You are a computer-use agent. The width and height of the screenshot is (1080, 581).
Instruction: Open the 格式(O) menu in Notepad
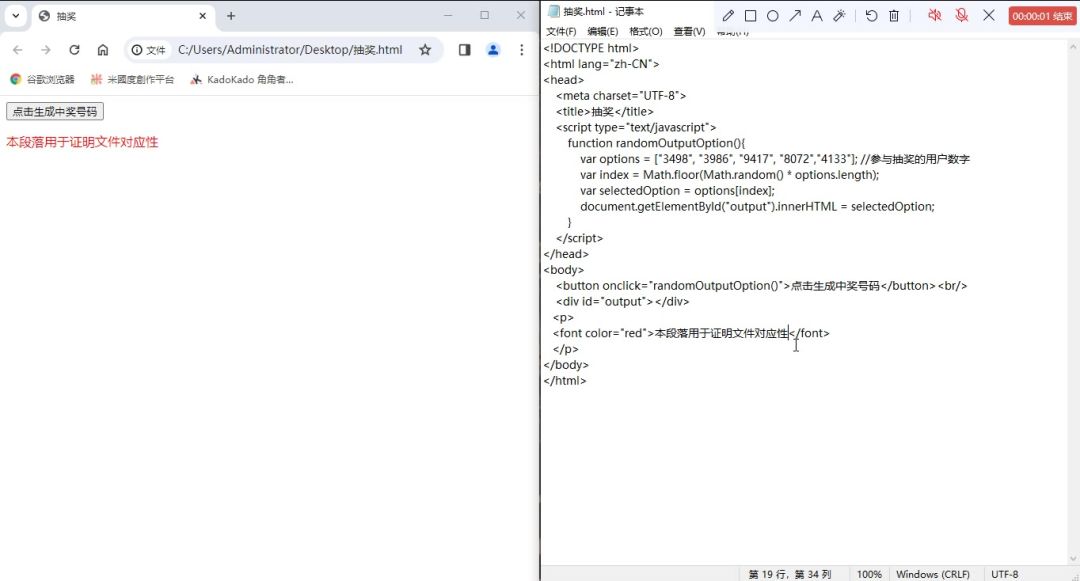(645, 32)
